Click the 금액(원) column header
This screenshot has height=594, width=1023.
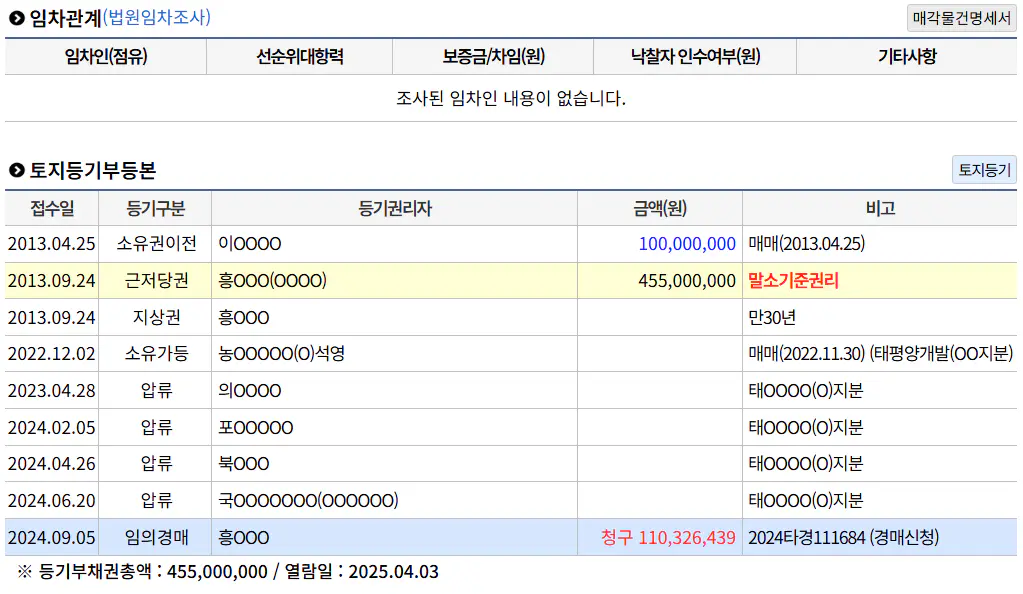[x=659, y=208]
